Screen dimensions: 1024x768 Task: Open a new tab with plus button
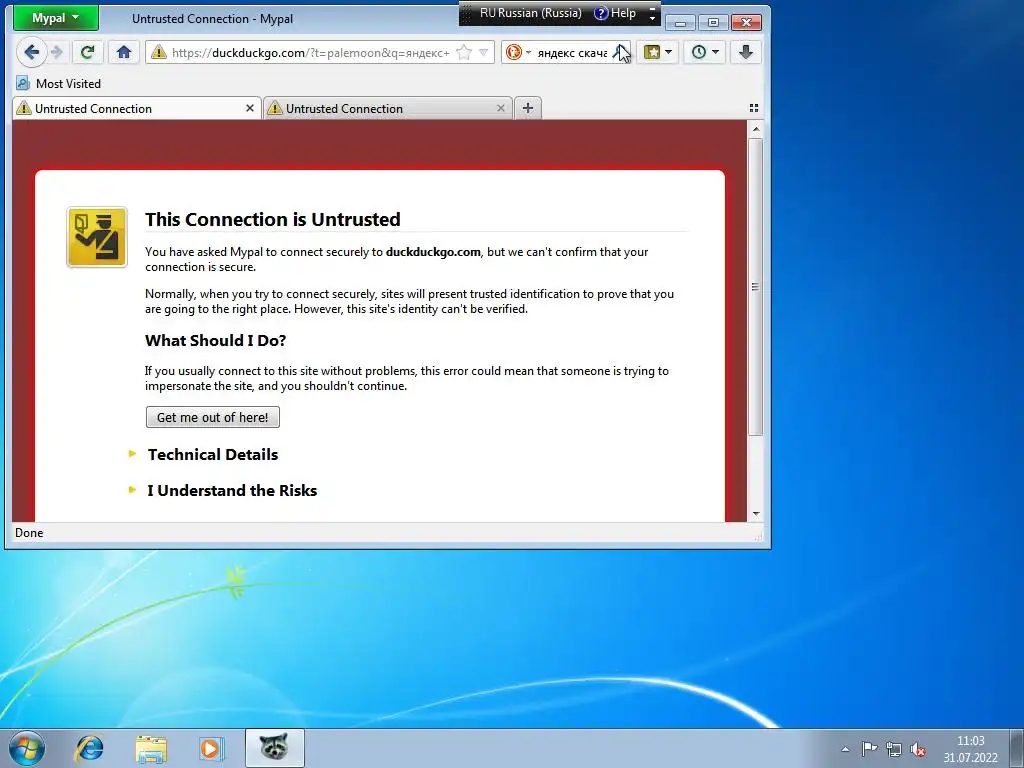pyautogui.click(x=528, y=108)
